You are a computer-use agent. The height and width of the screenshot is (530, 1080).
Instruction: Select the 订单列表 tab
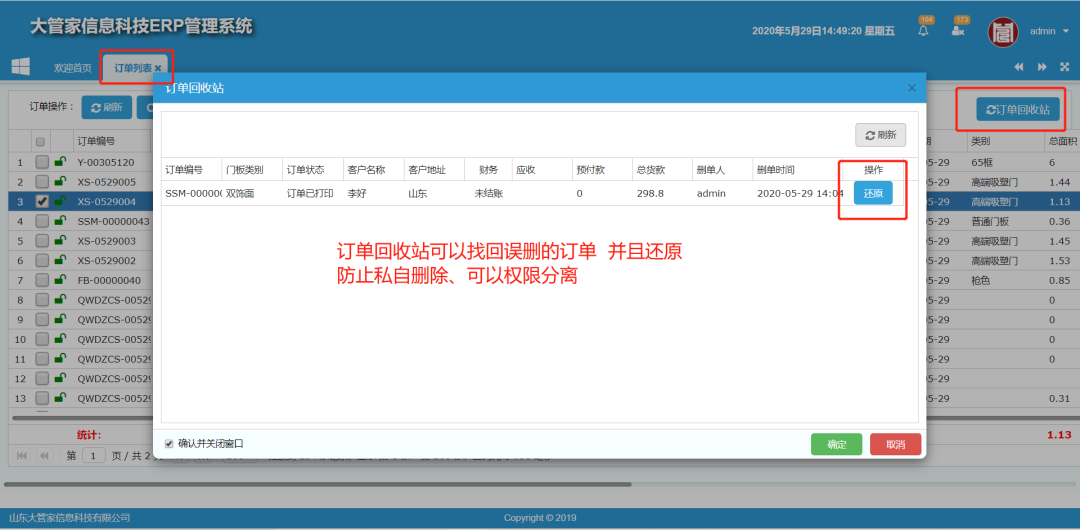pos(132,68)
